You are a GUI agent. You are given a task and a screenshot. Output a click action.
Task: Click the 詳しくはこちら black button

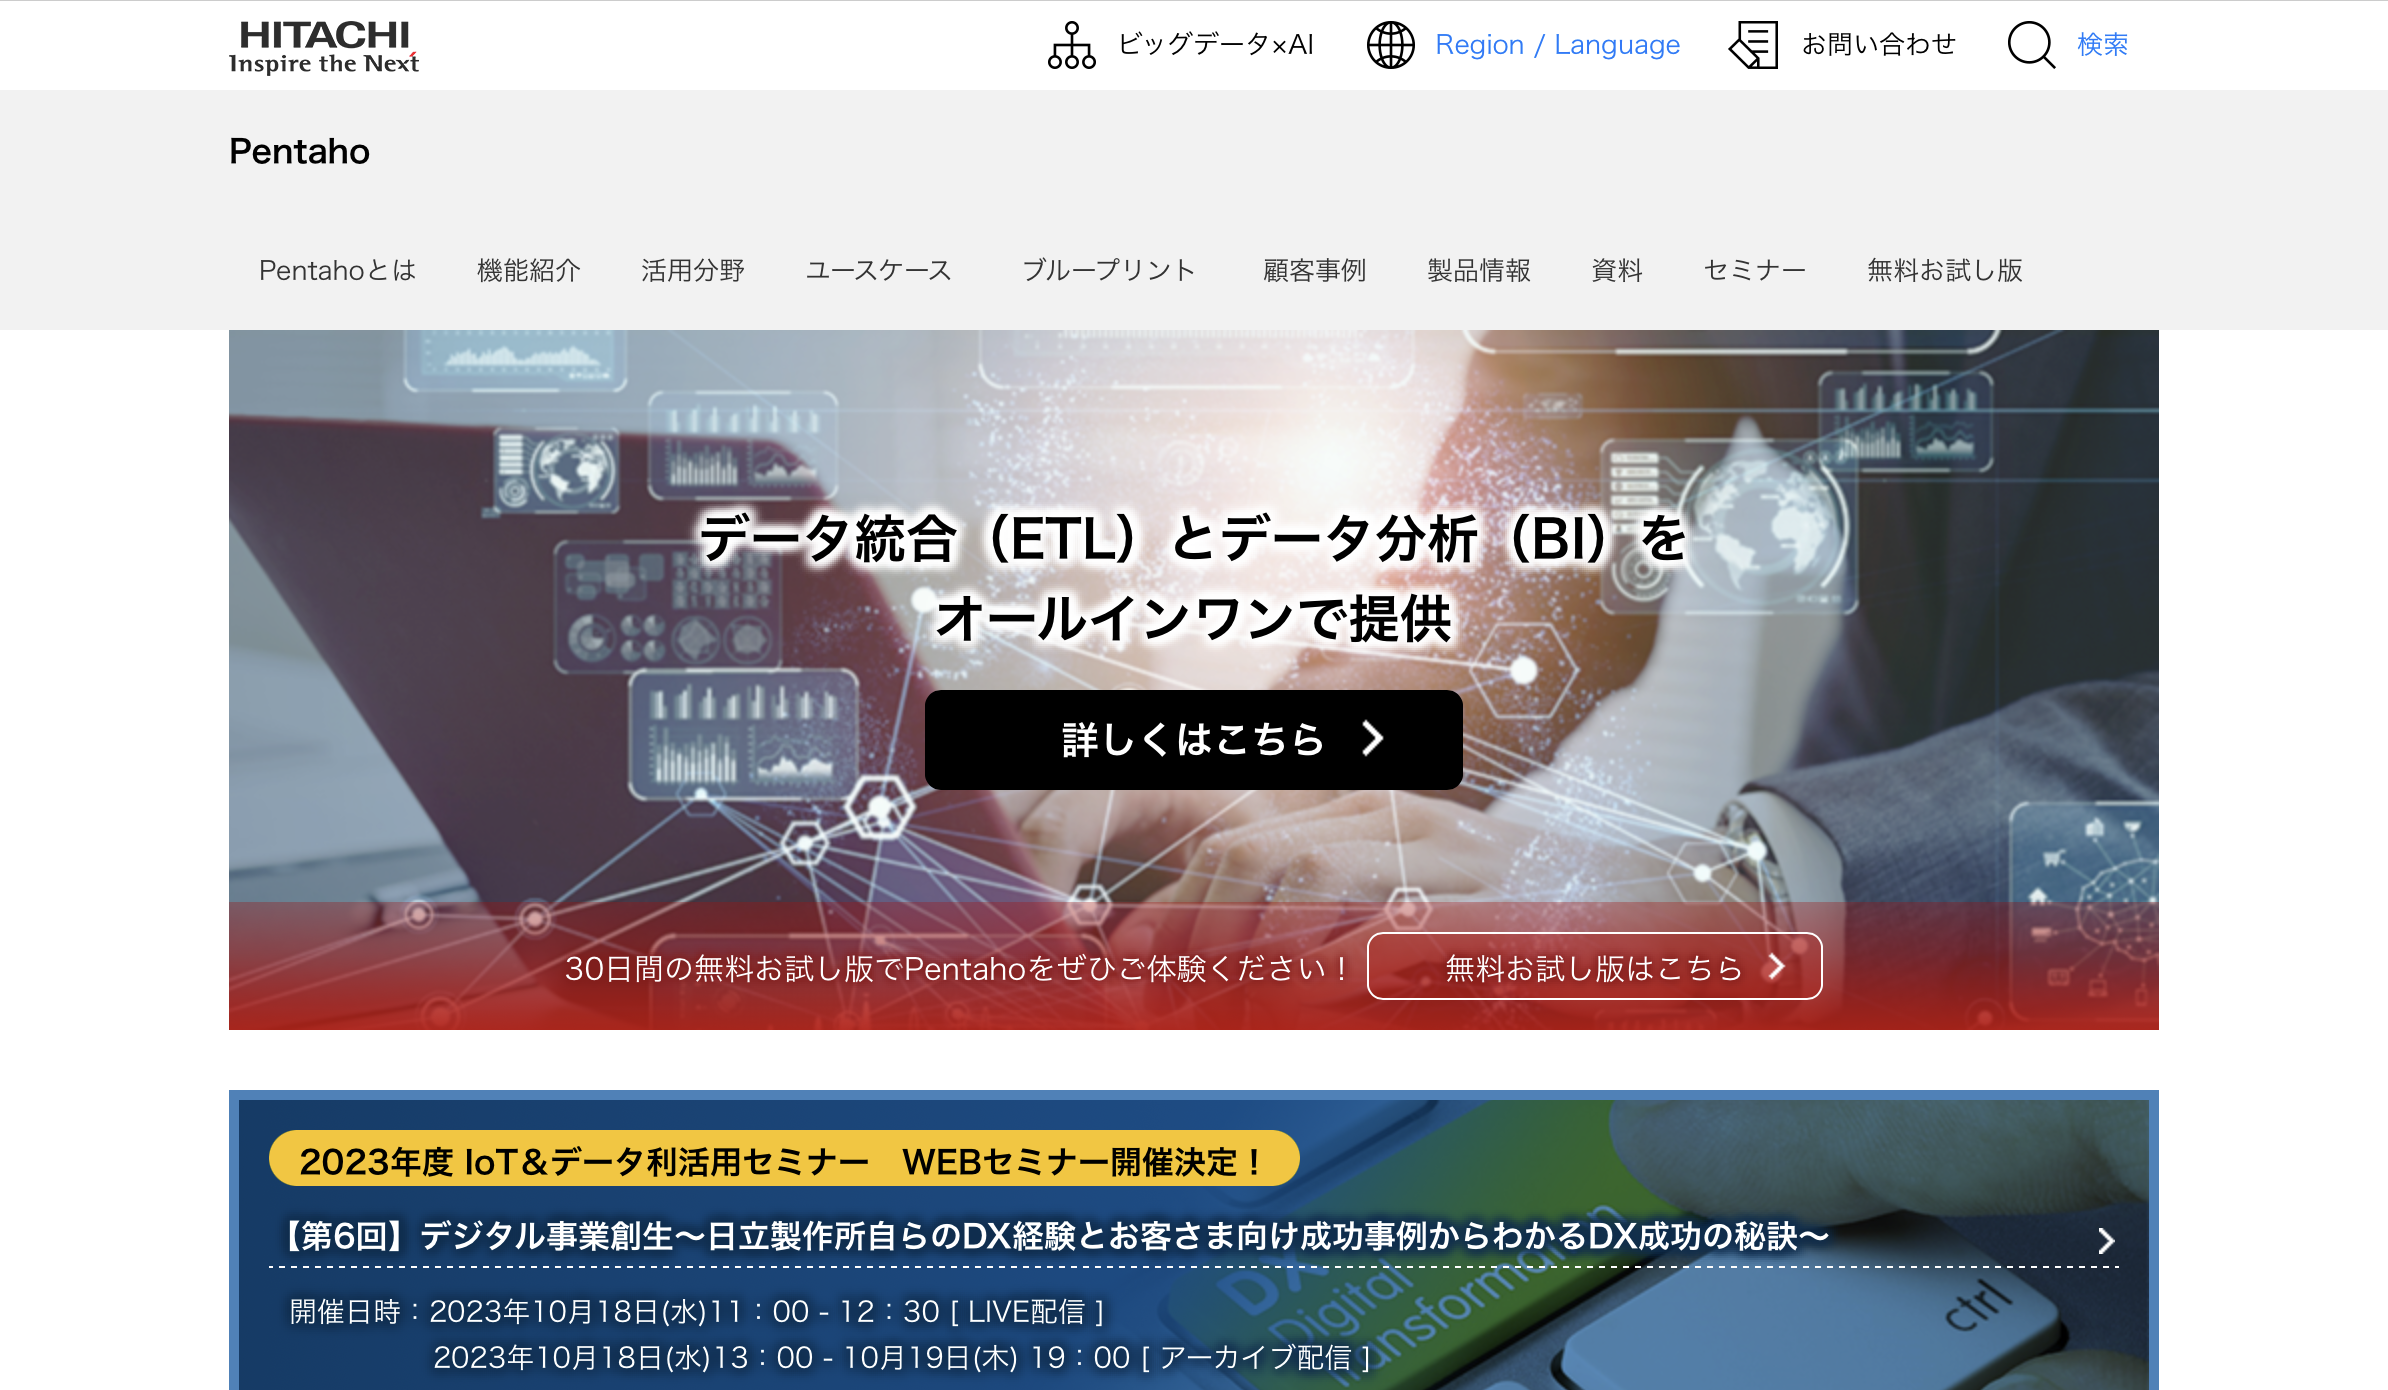coord(1193,739)
